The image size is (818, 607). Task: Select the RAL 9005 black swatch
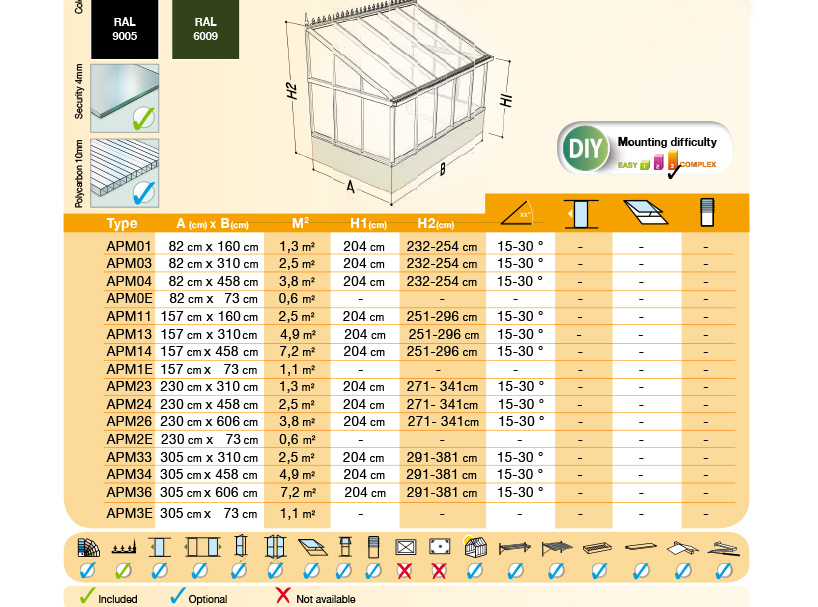point(125,29)
